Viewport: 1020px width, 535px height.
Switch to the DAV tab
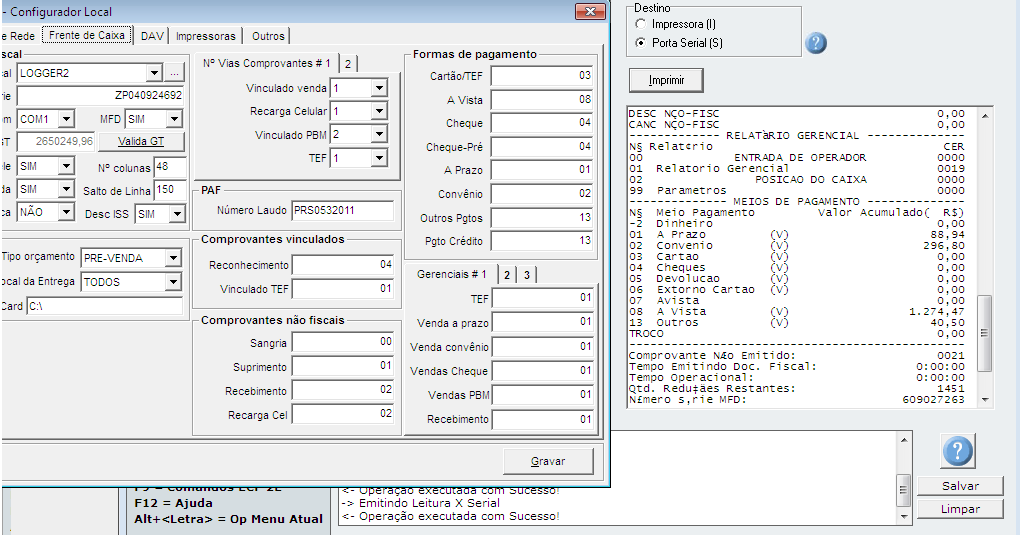point(152,35)
